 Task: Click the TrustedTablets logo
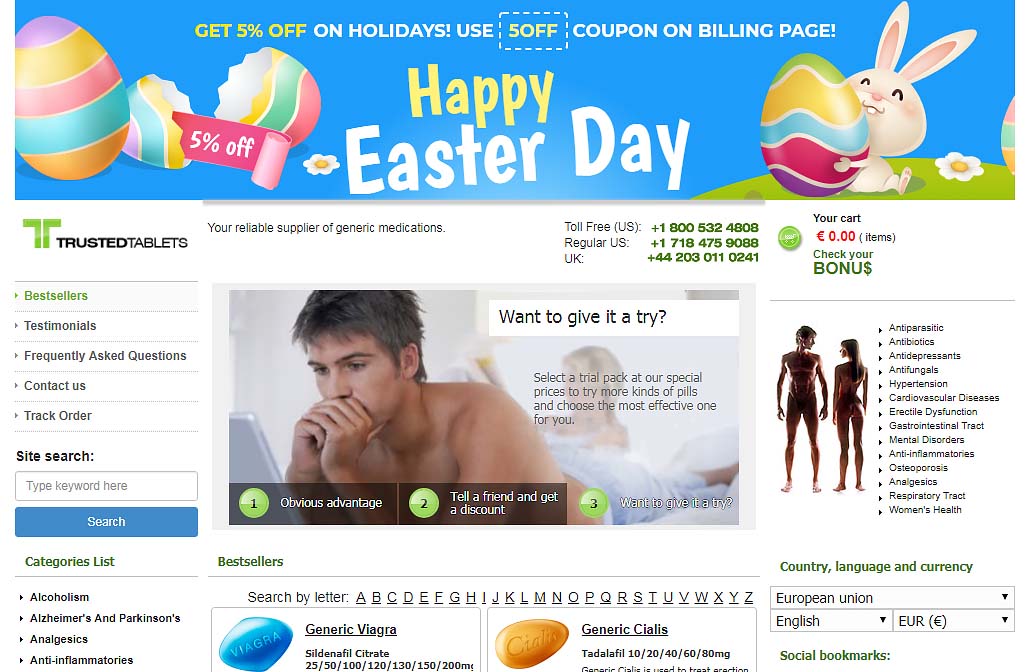[105, 235]
